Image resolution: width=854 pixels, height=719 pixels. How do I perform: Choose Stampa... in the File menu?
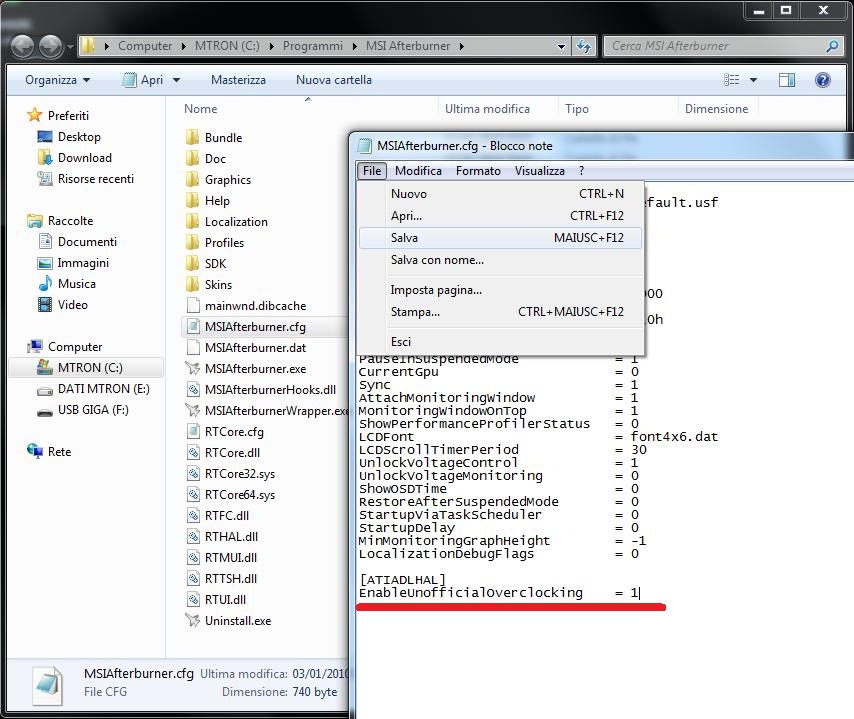pos(500,312)
